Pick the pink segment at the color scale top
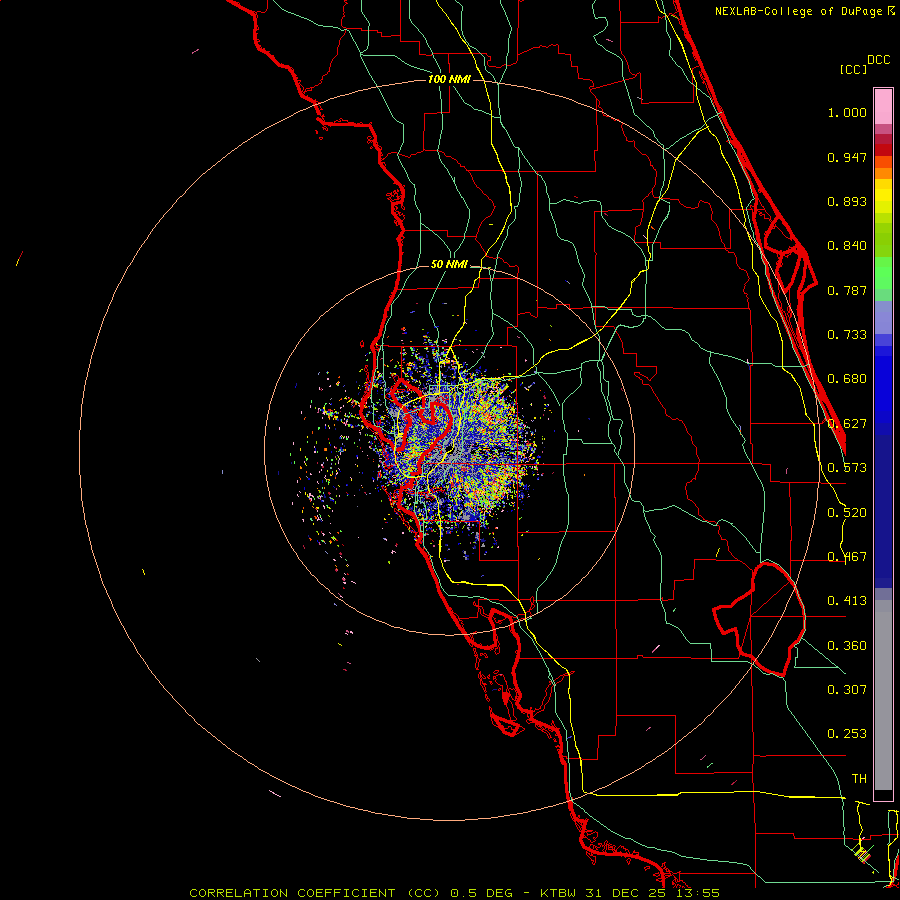The image size is (900, 900). (x=883, y=106)
